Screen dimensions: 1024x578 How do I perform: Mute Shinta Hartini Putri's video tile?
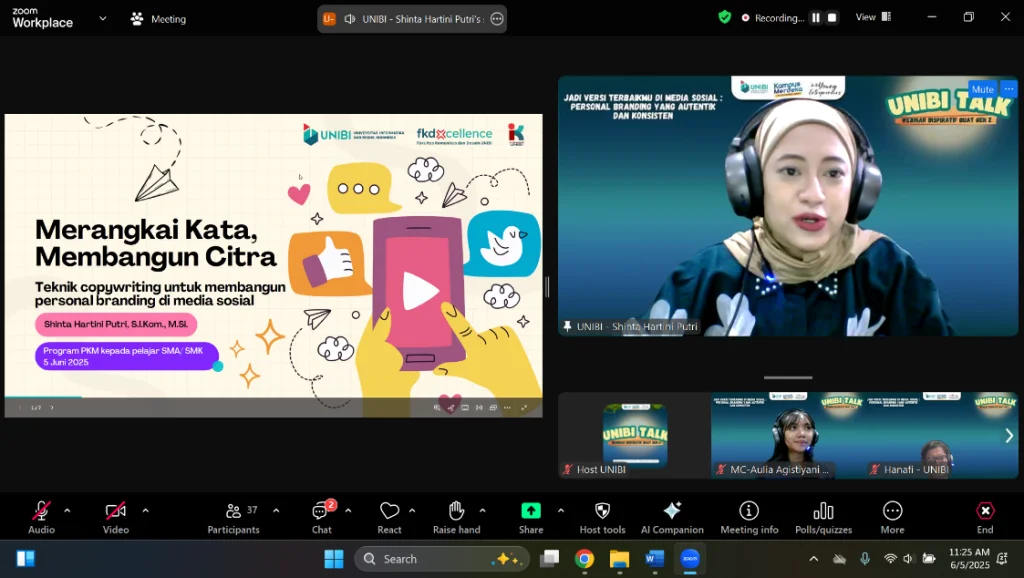[x=982, y=89]
